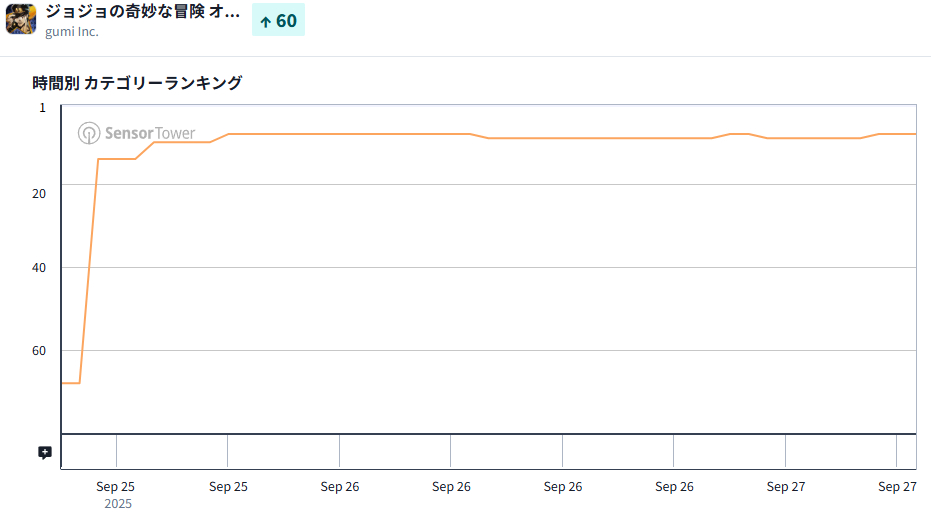
Task: Open the gumi Inc. publisher link
Action: click(72, 32)
